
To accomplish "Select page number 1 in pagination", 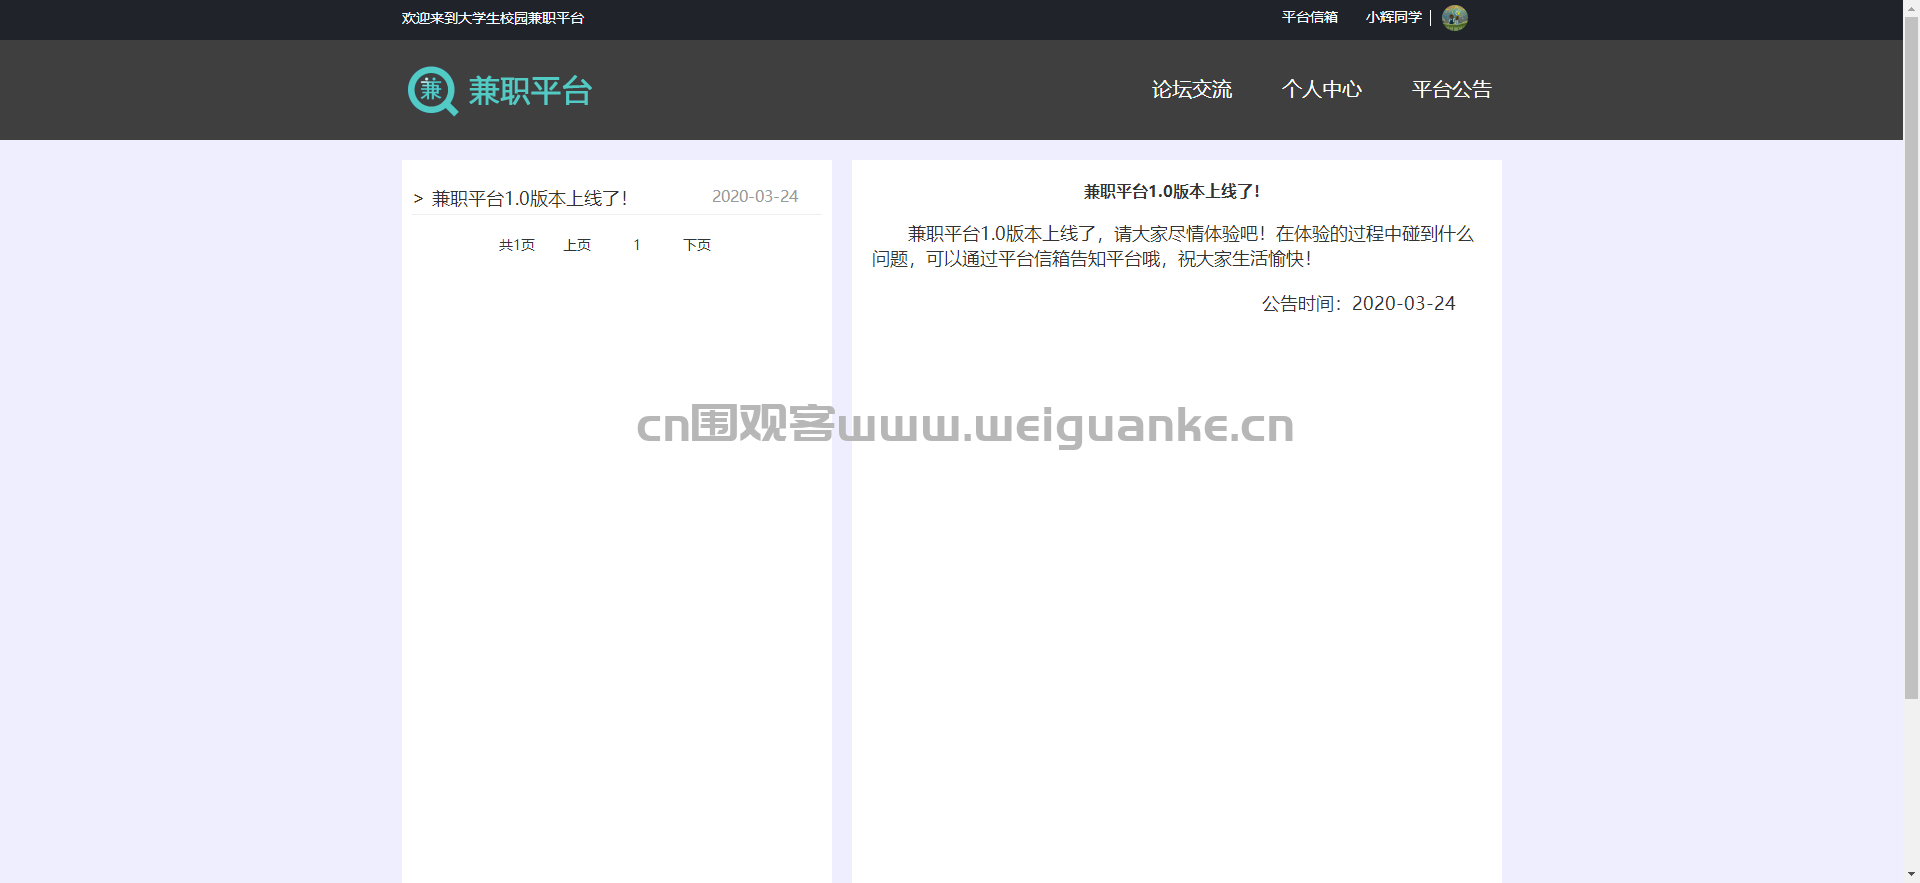I will pyautogui.click(x=637, y=245).
